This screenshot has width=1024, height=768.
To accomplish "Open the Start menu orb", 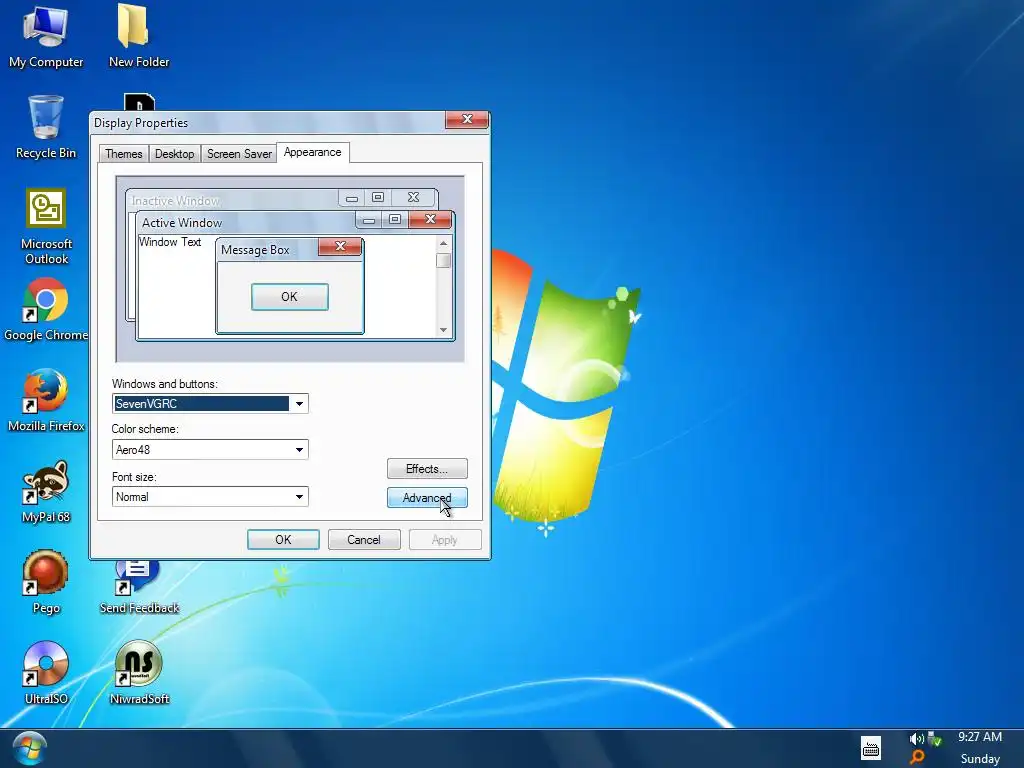I will 29,749.
